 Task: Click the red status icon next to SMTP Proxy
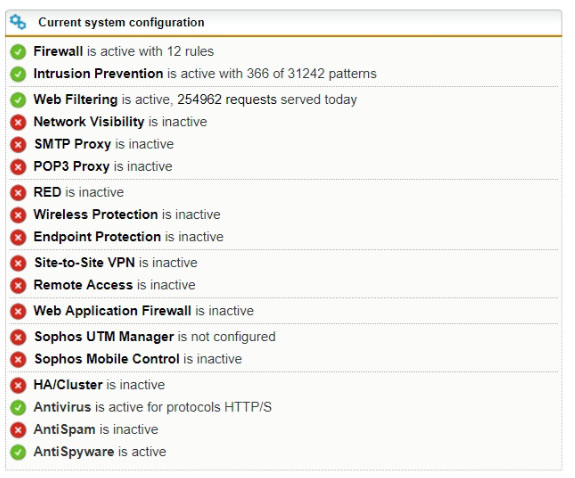(x=18, y=145)
